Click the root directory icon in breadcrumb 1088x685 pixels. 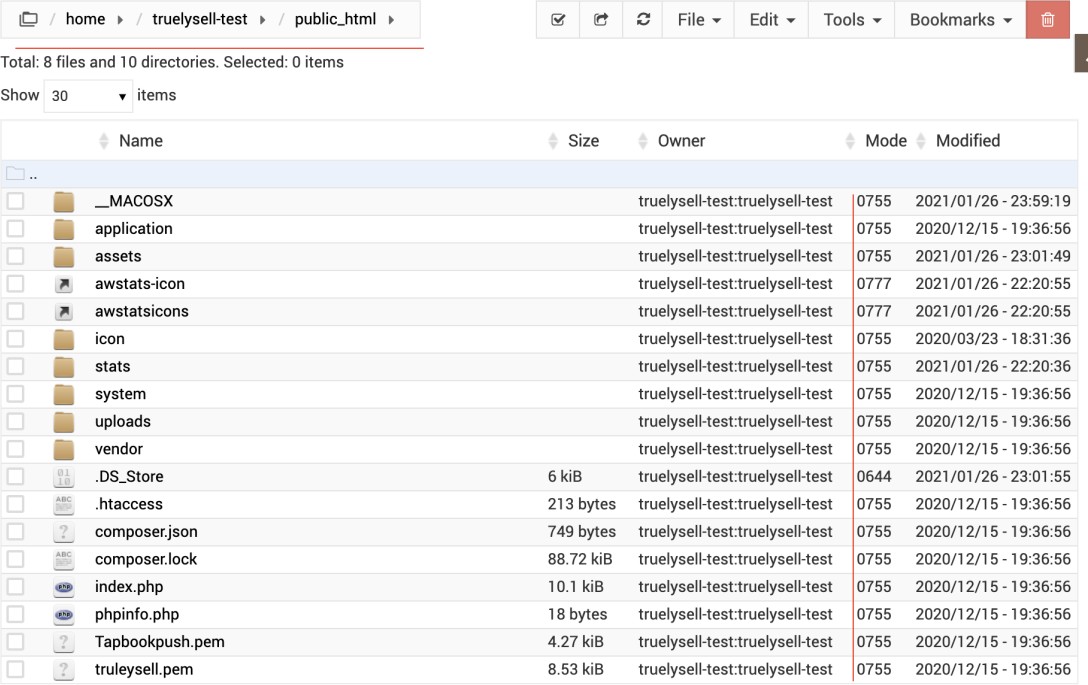pos(28,20)
